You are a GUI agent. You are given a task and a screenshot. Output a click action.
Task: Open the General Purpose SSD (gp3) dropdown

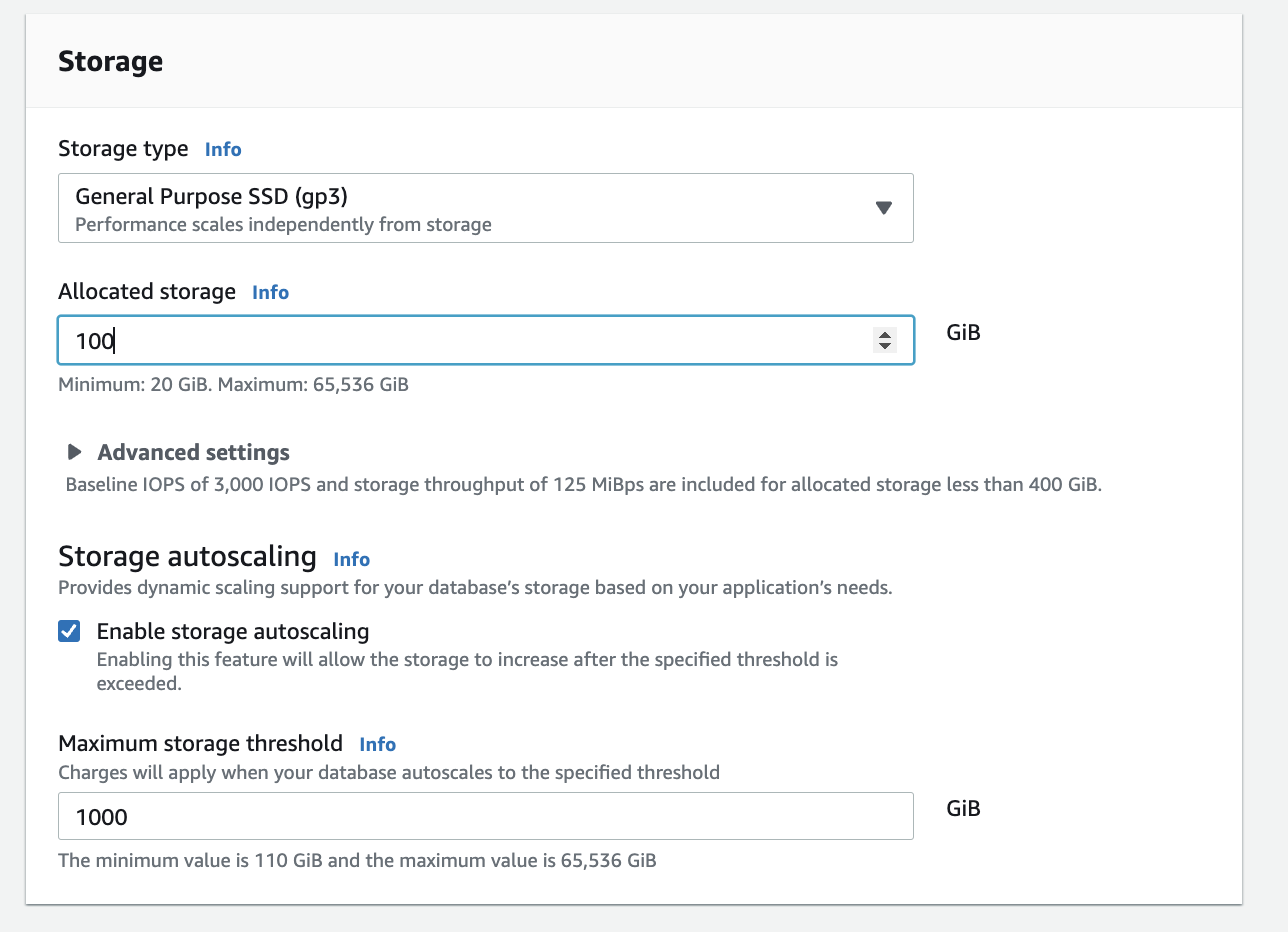[x=485, y=208]
